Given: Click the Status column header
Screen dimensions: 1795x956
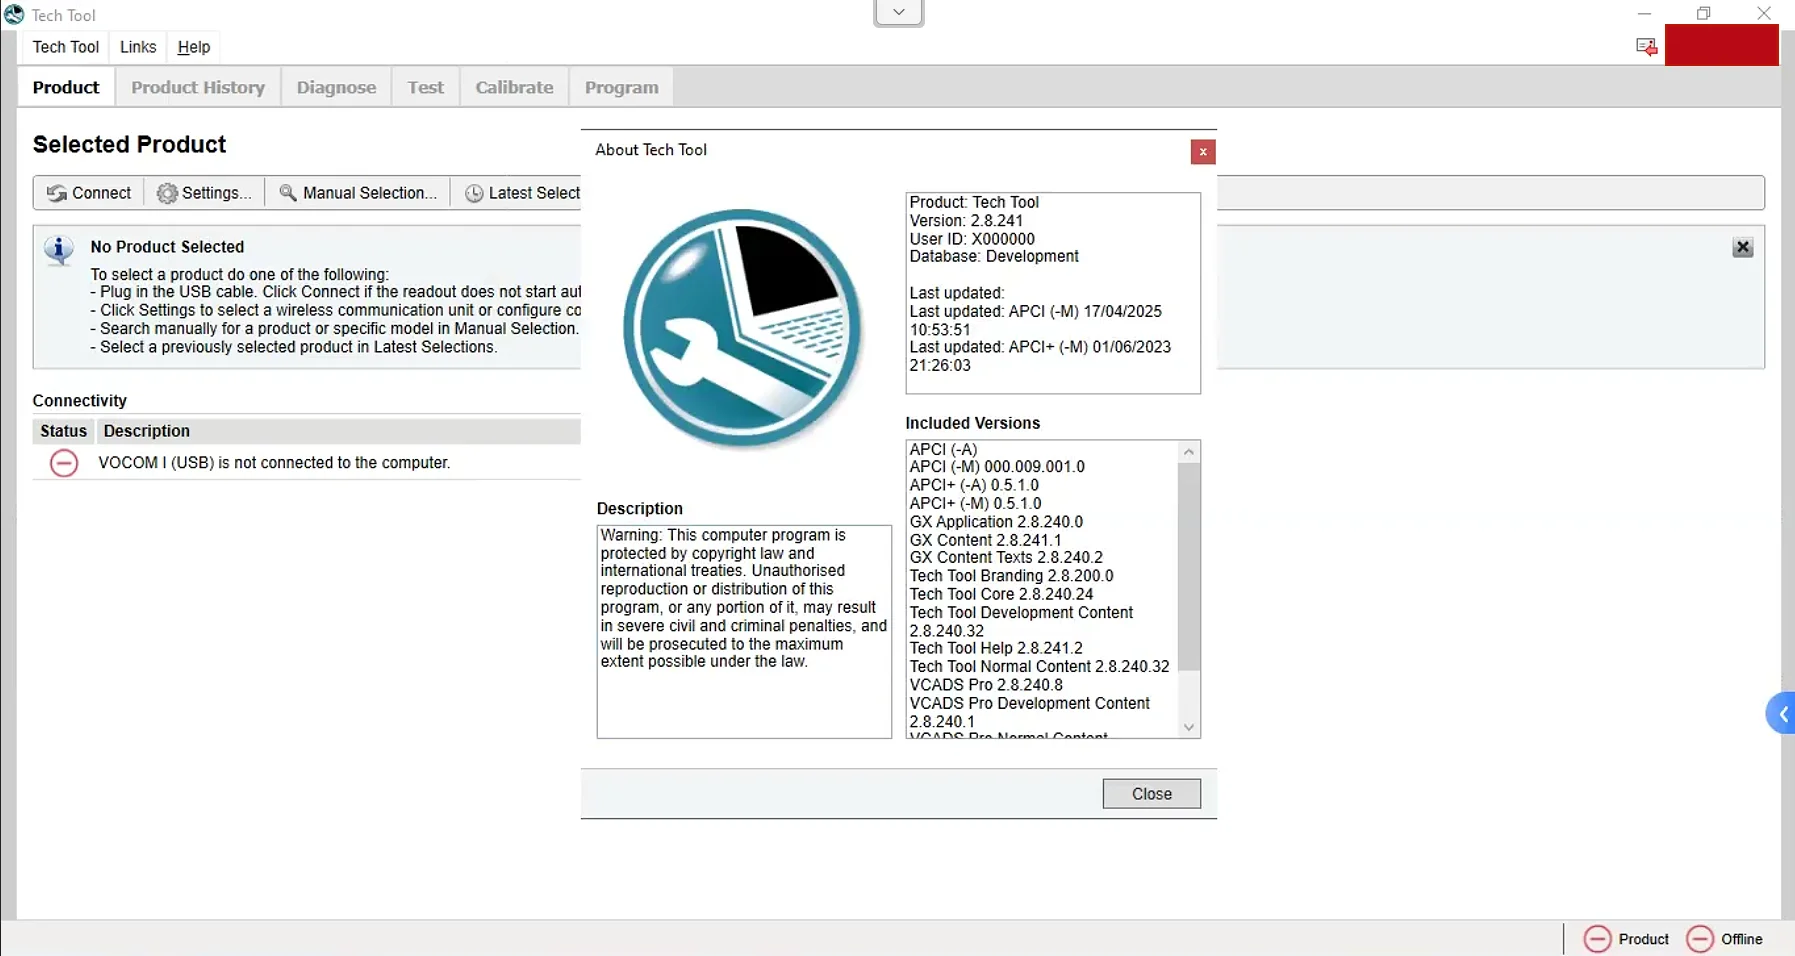Looking at the screenshot, I should click(x=63, y=431).
